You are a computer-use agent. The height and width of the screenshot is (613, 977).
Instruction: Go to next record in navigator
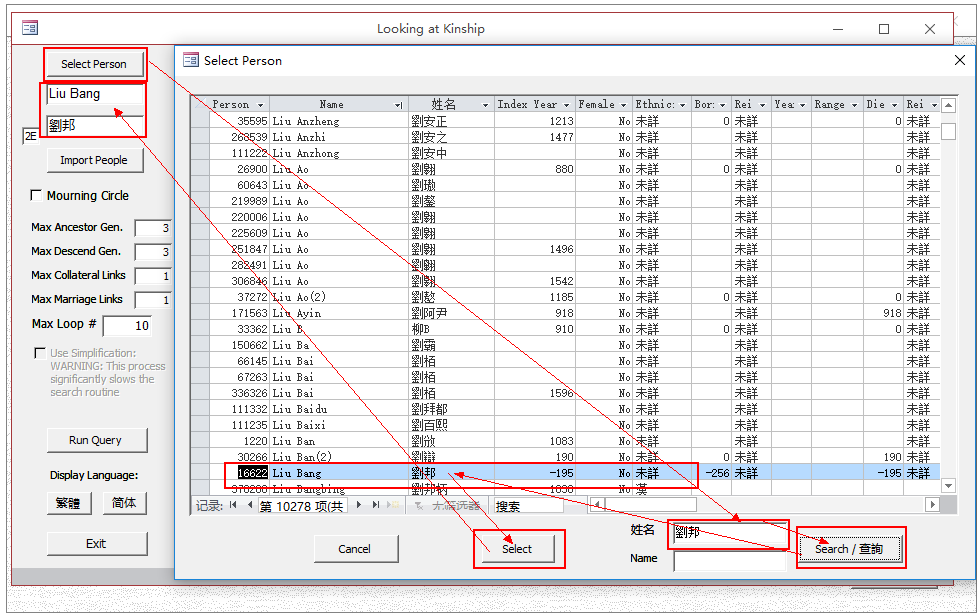(359, 506)
